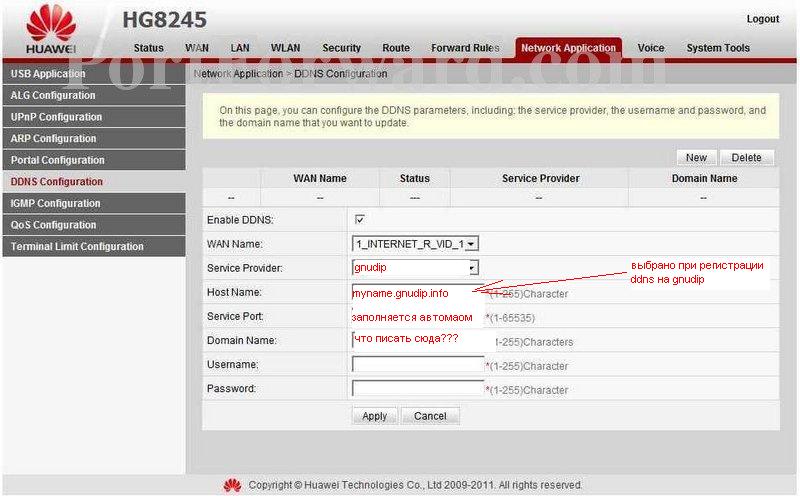Click the New button
800x496 pixels.
coord(696,157)
